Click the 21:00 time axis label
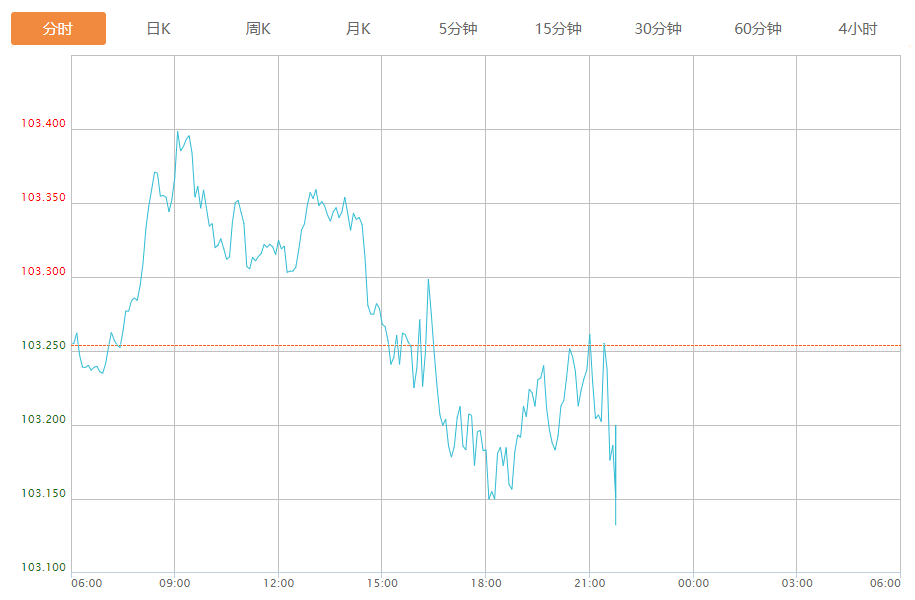This screenshot has width=915, height=600. click(590, 583)
